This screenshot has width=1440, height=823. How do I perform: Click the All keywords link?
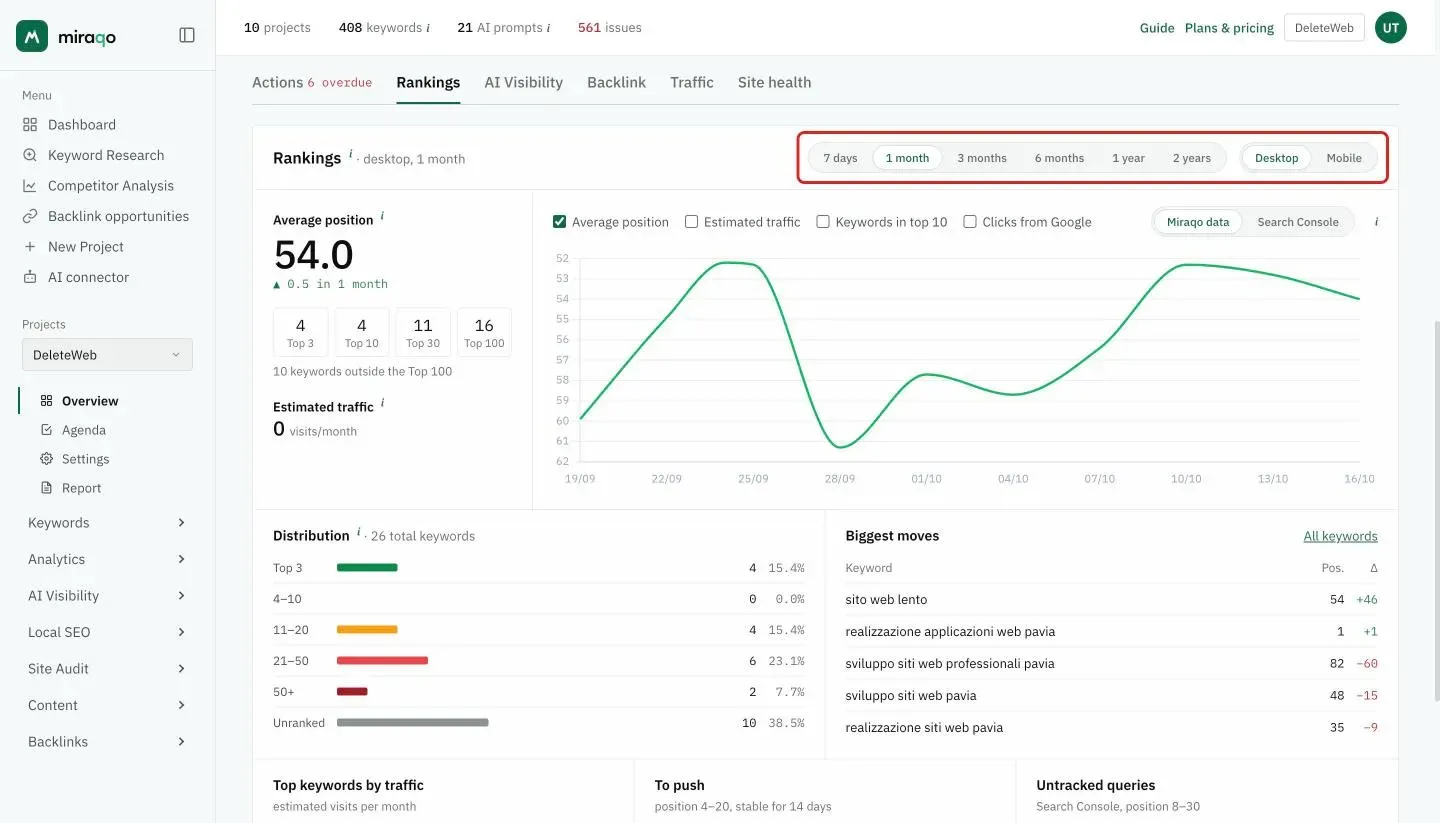(x=1340, y=536)
